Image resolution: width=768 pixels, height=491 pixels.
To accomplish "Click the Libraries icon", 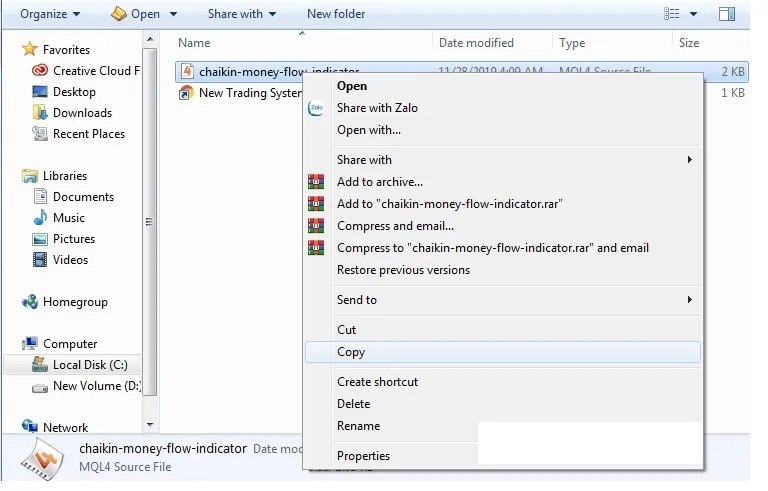I will click(30, 175).
